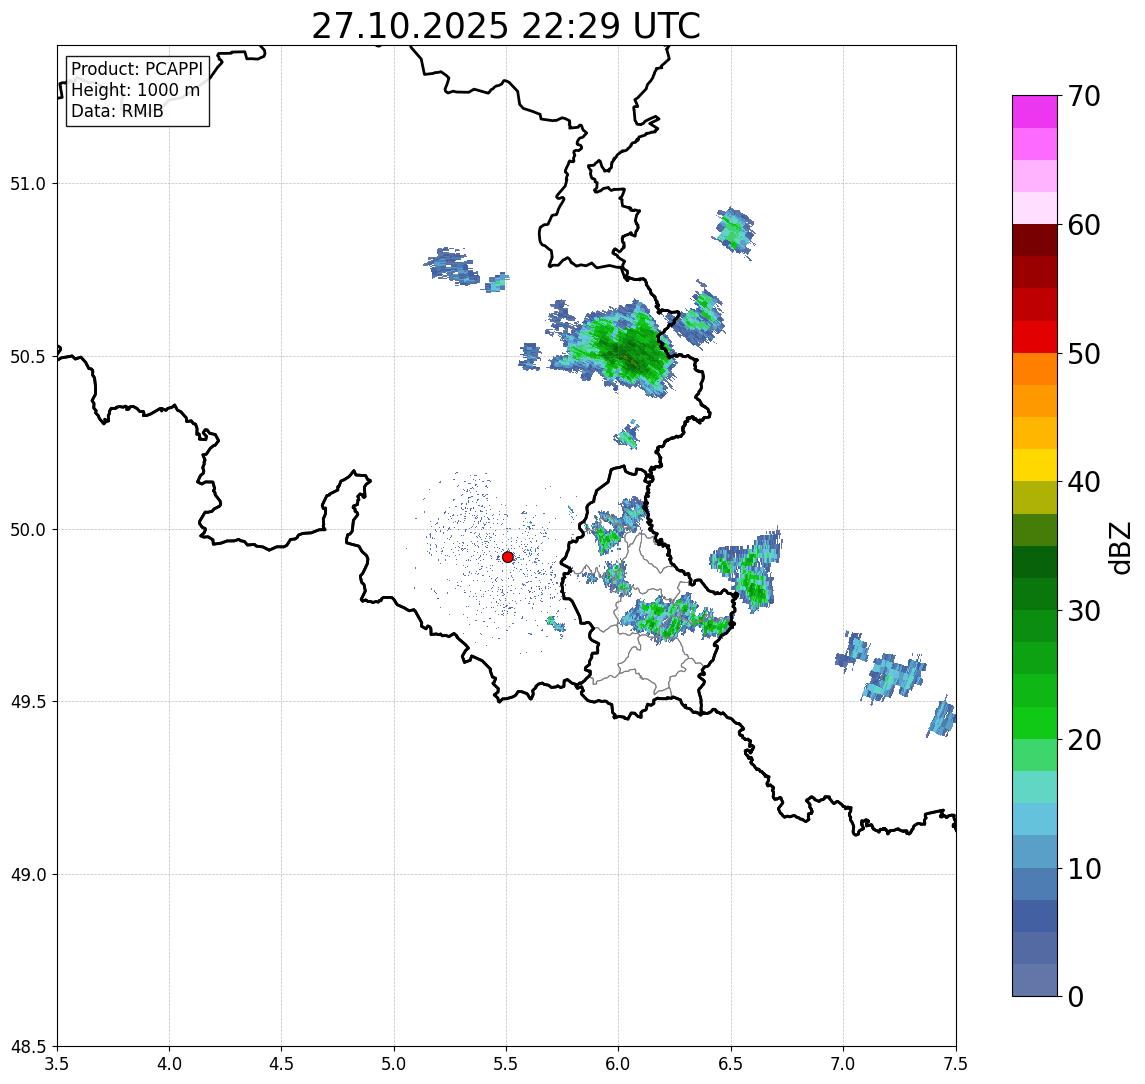Click the longitude tick label '4.0'
Image resolution: width=1145 pixels, height=1084 pixels.
pyautogui.click(x=169, y=1064)
